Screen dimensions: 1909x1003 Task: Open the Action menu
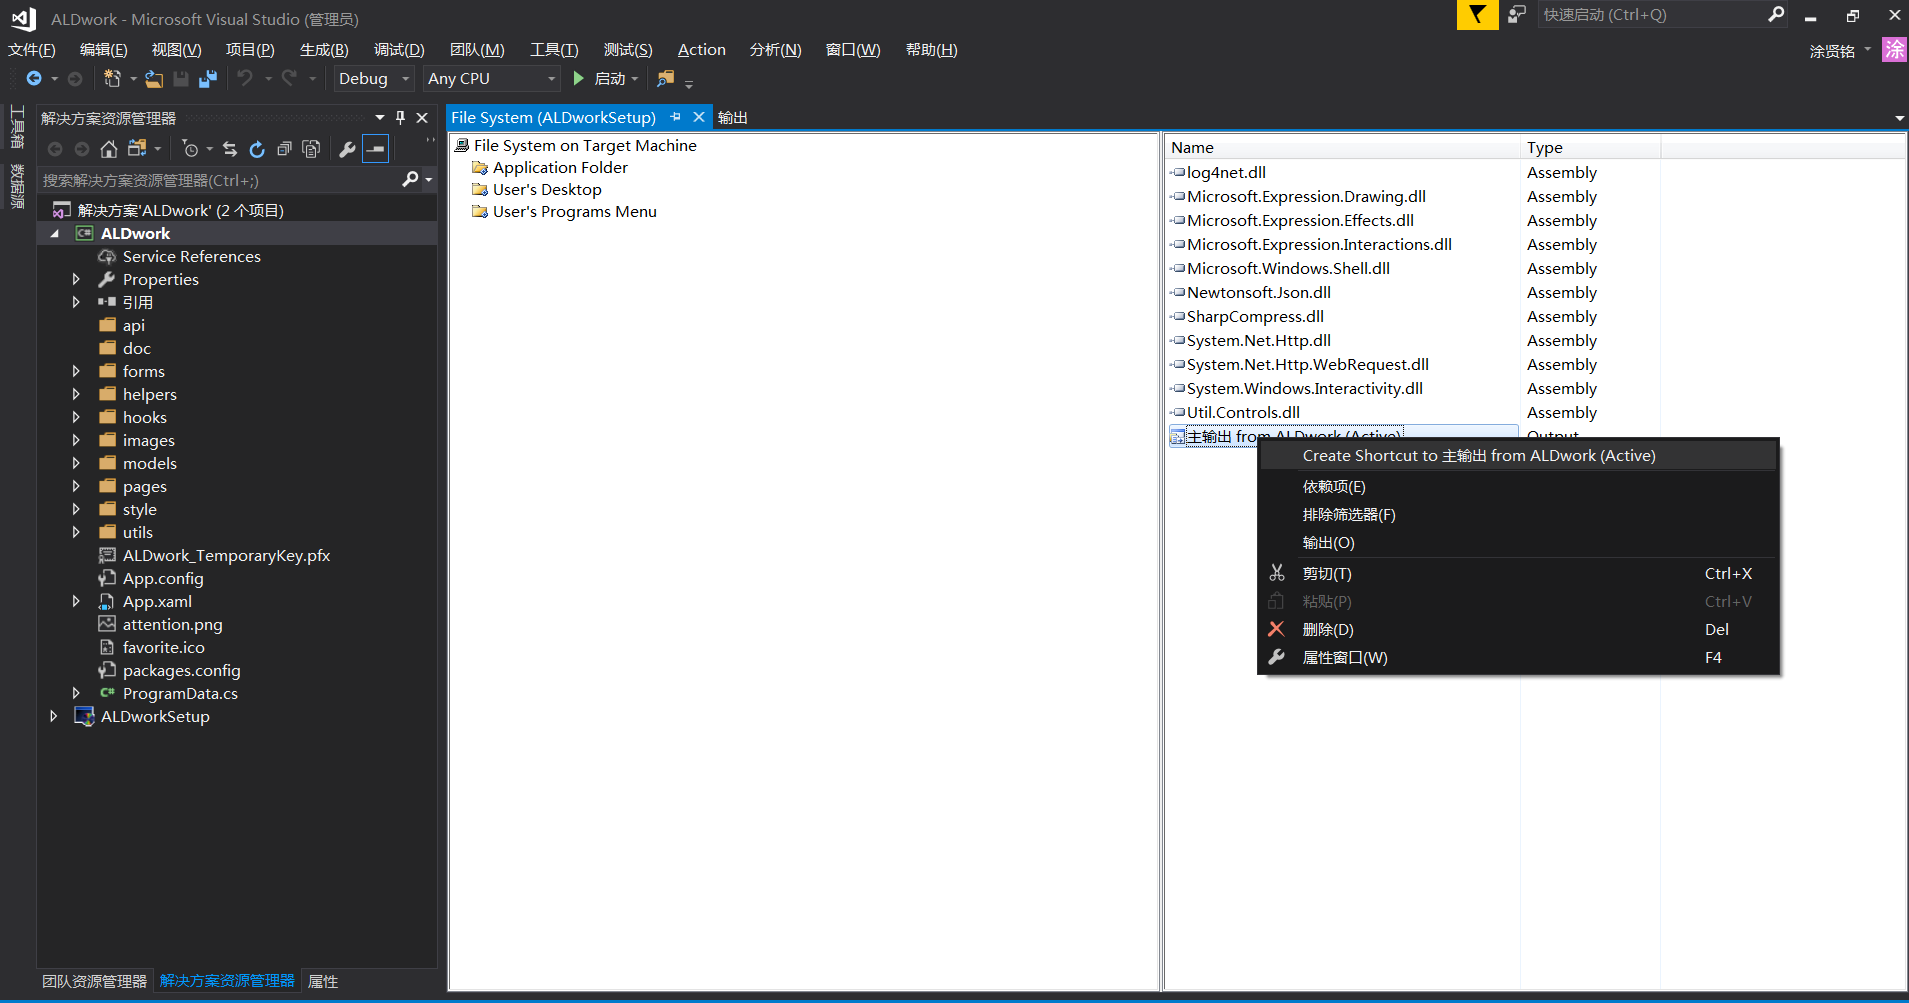(x=701, y=50)
